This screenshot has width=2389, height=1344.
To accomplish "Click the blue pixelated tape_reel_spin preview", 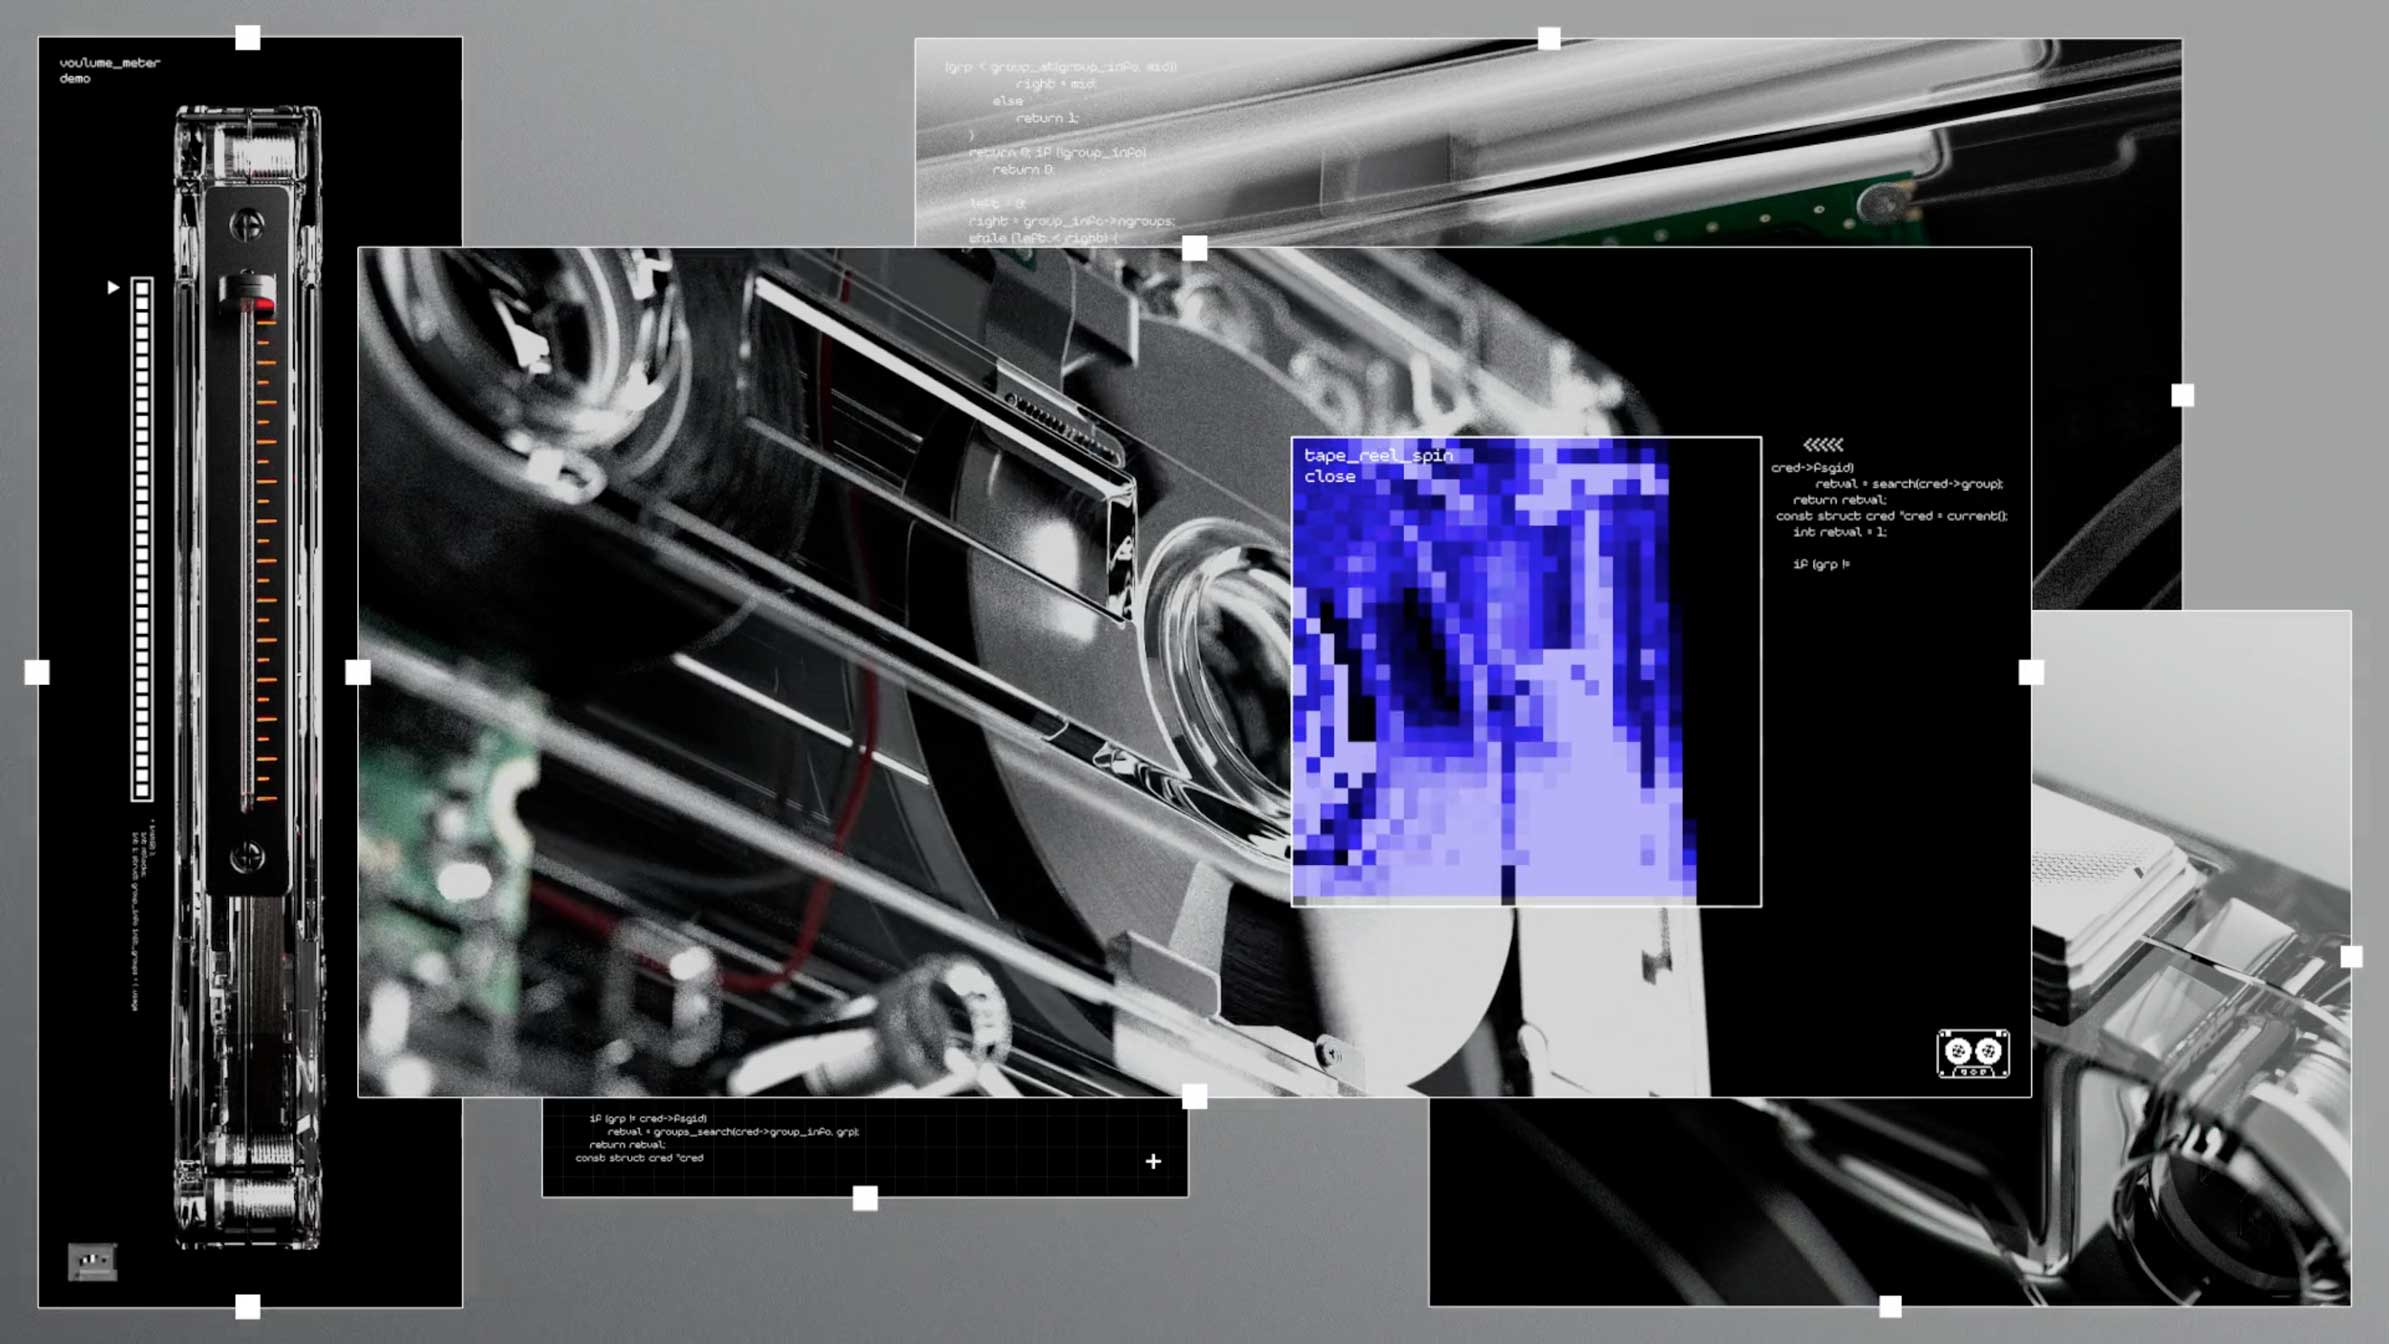I will click(x=1490, y=680).
